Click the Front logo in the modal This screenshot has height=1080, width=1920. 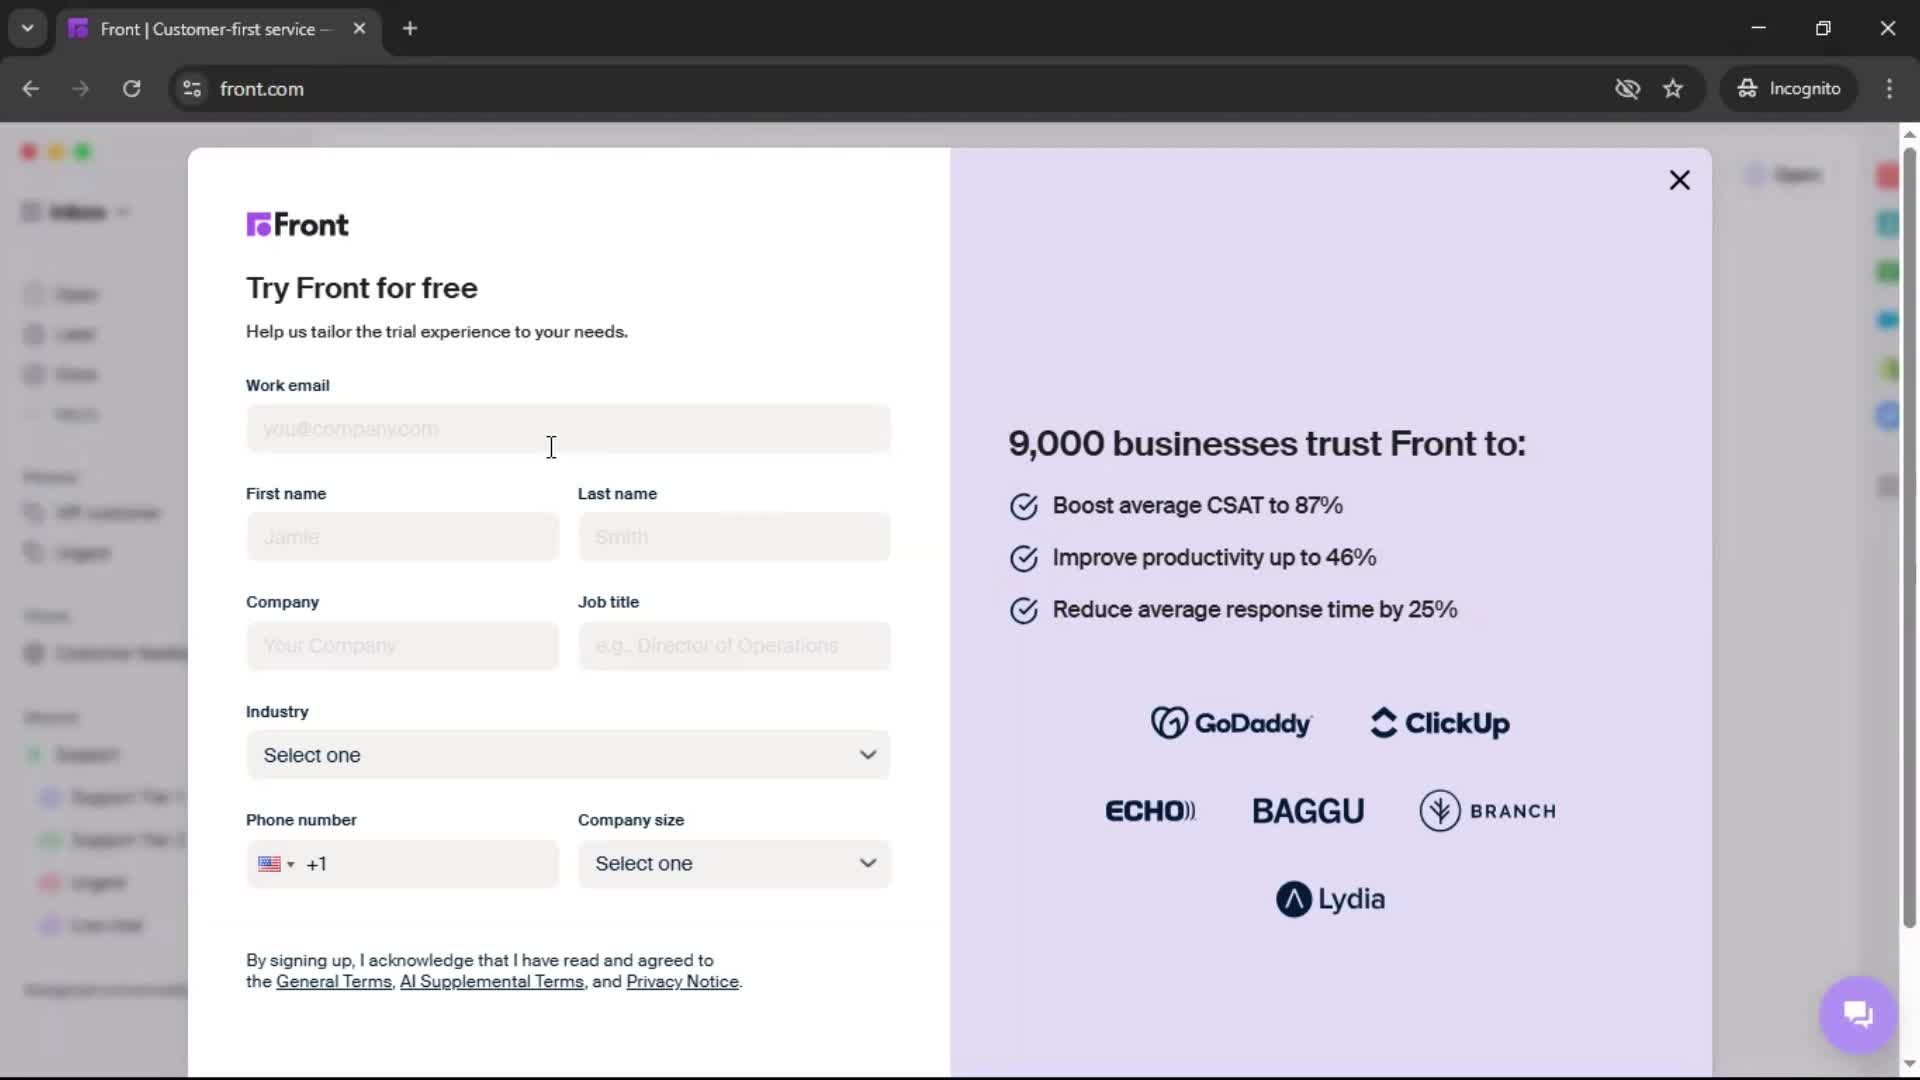click(297, 225)
